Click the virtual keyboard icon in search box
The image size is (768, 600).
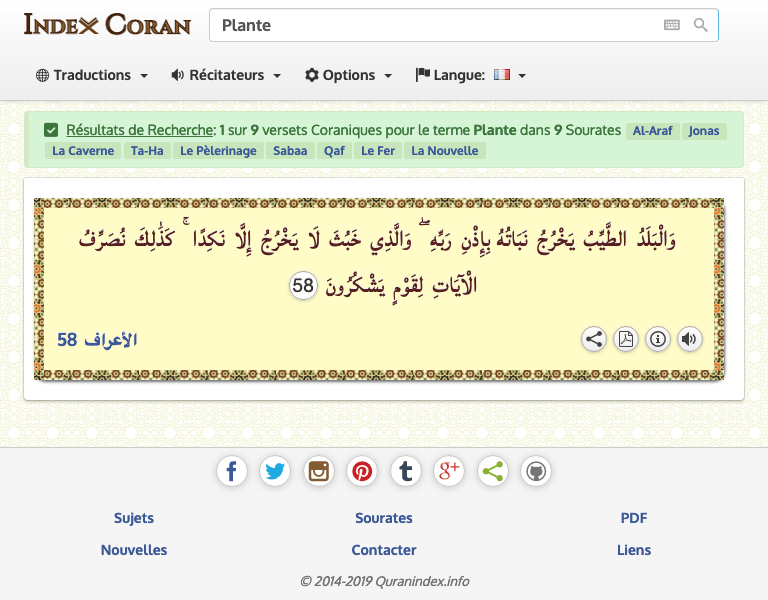click(x=671, y=25)
